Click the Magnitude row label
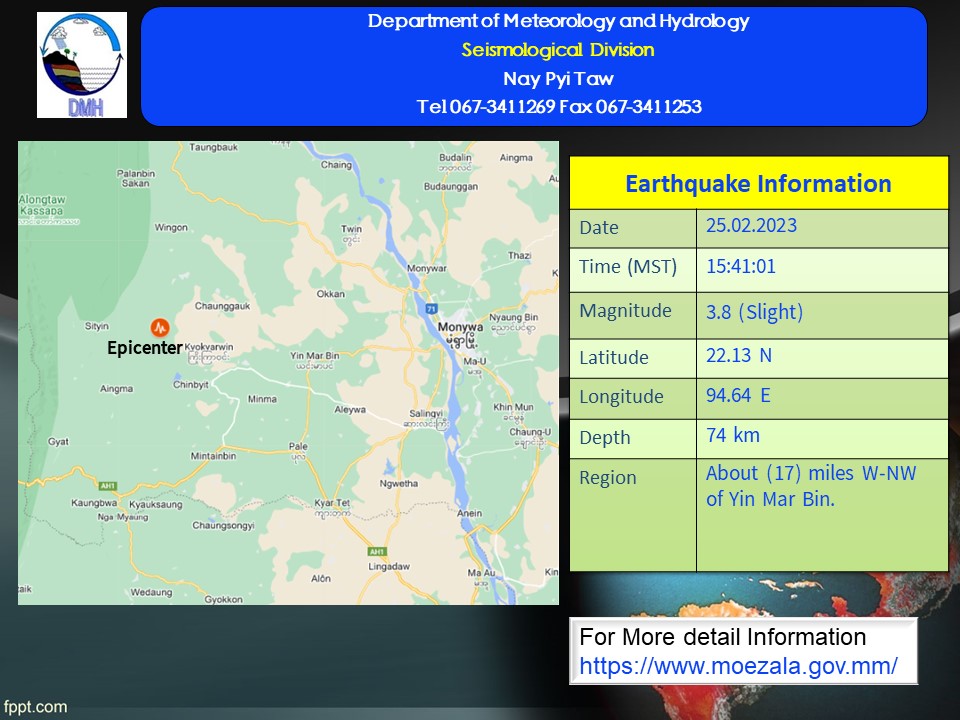 tap(625, 311)
